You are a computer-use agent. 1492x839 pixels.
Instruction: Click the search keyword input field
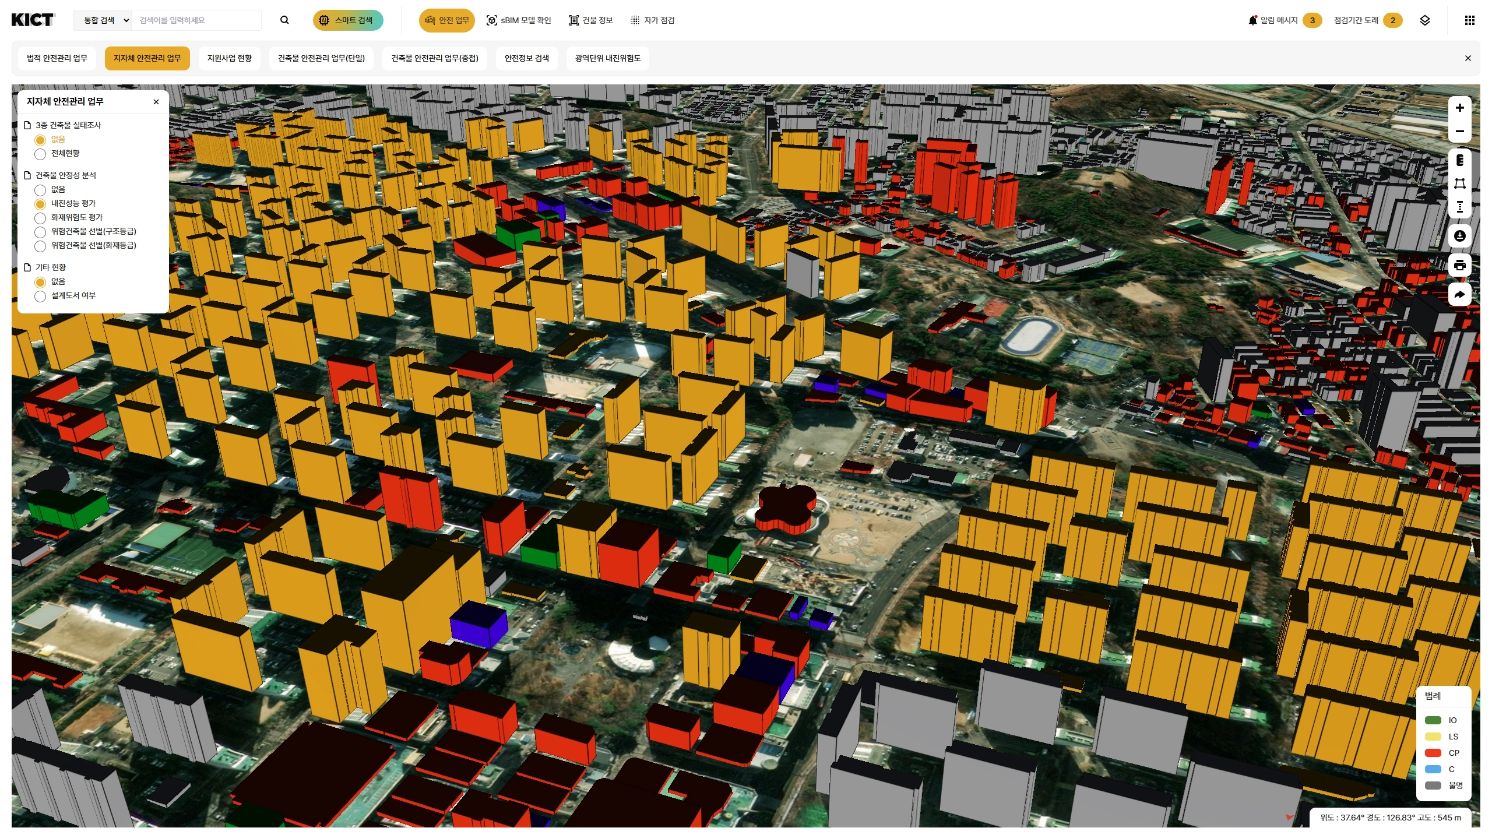[198, 20]
